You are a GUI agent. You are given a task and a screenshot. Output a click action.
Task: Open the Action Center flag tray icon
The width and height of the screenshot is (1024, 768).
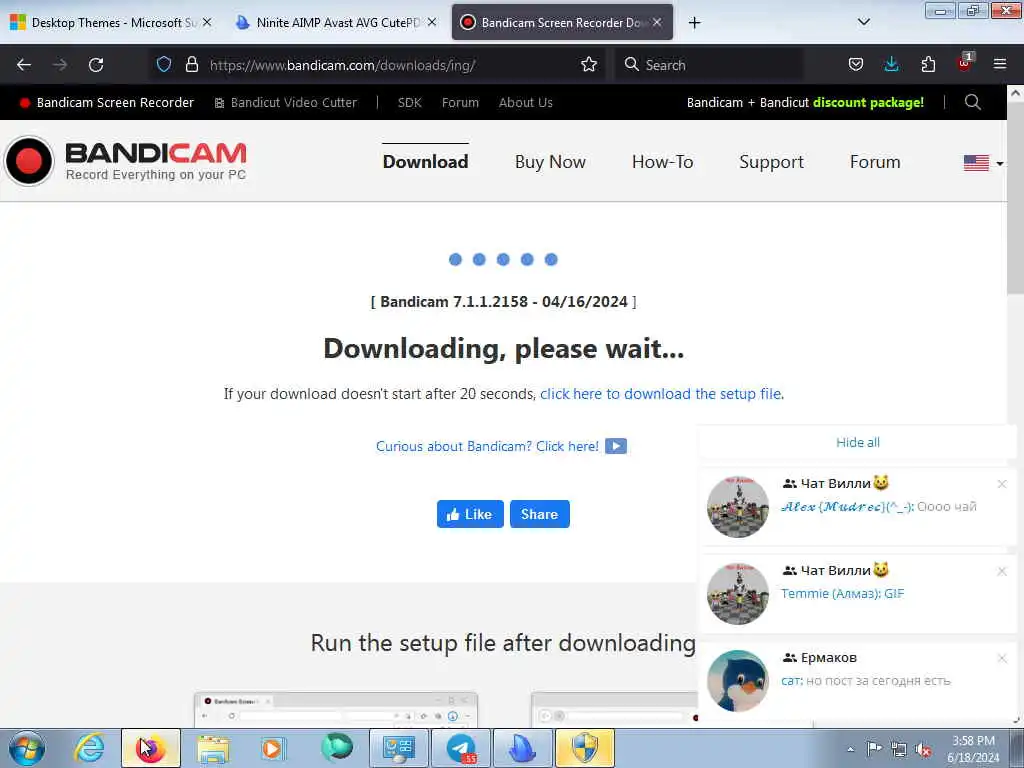pos(874,748)
